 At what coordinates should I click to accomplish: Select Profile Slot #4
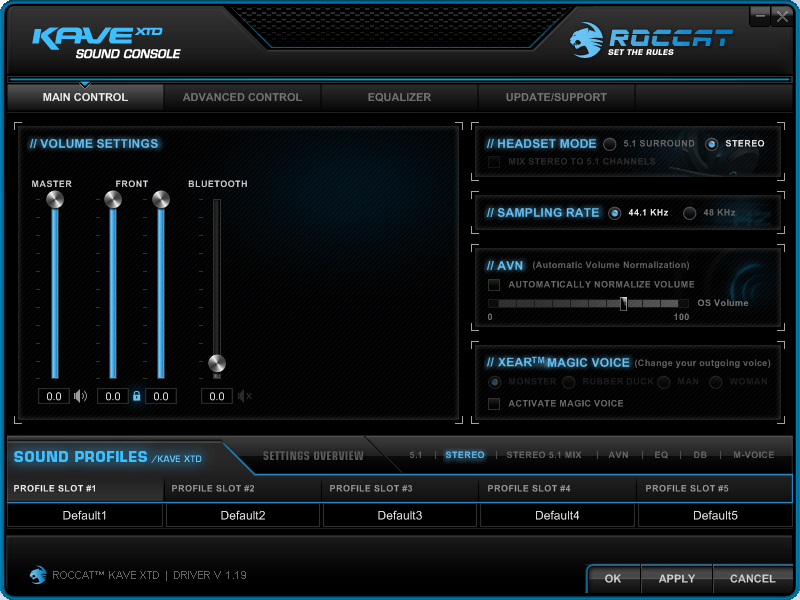pos(558,488)
